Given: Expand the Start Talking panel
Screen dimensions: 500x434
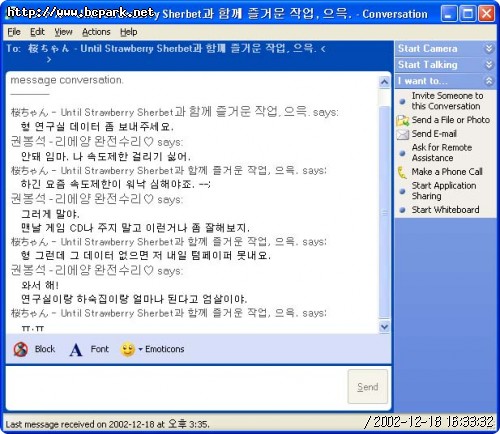Looking at the screenshot, I should [489, 65].
